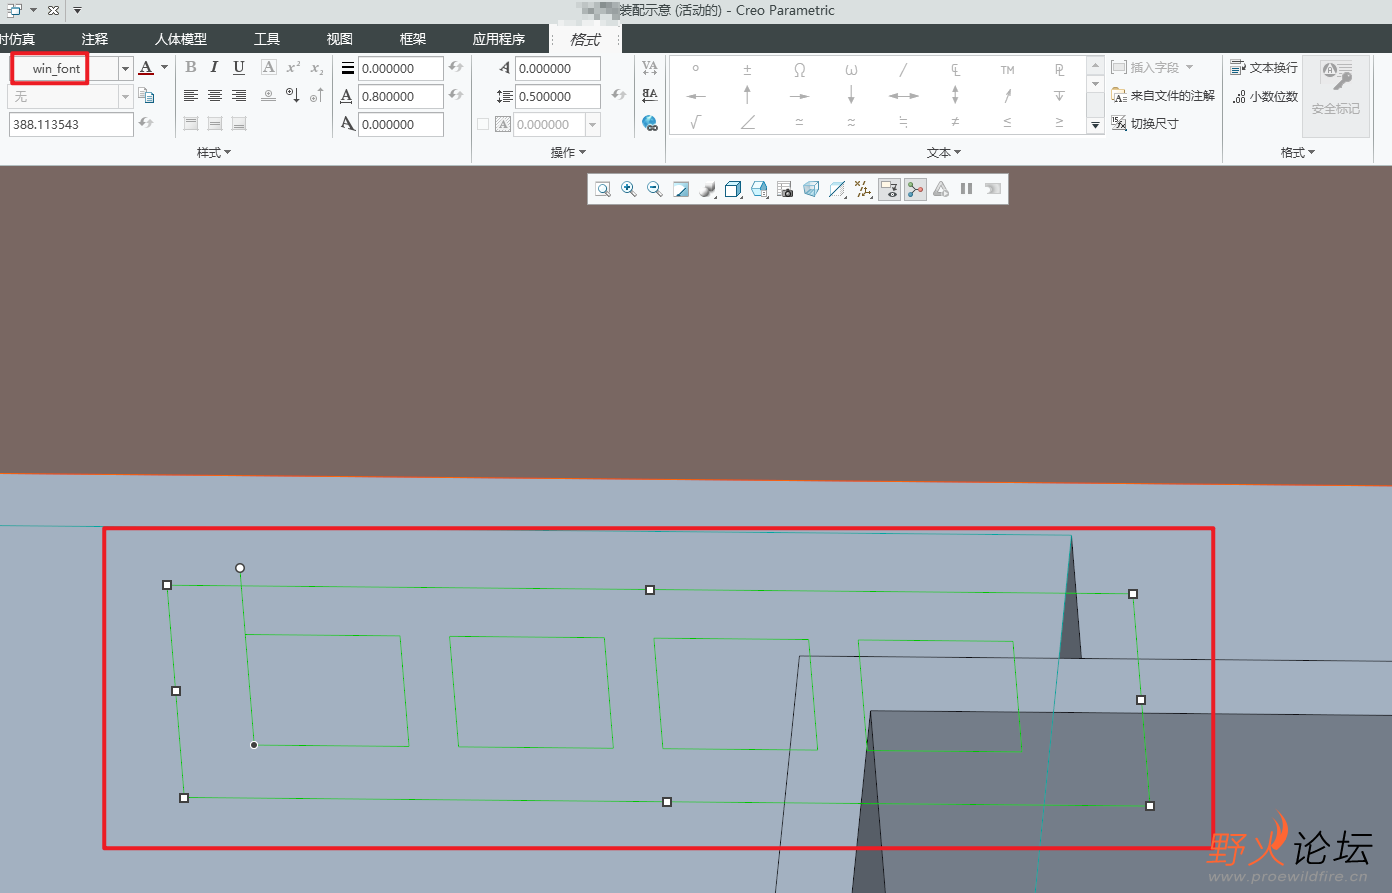Toggle the spin center icon
The width and height of the screenshot is (1392, 893).
(915, 189)
